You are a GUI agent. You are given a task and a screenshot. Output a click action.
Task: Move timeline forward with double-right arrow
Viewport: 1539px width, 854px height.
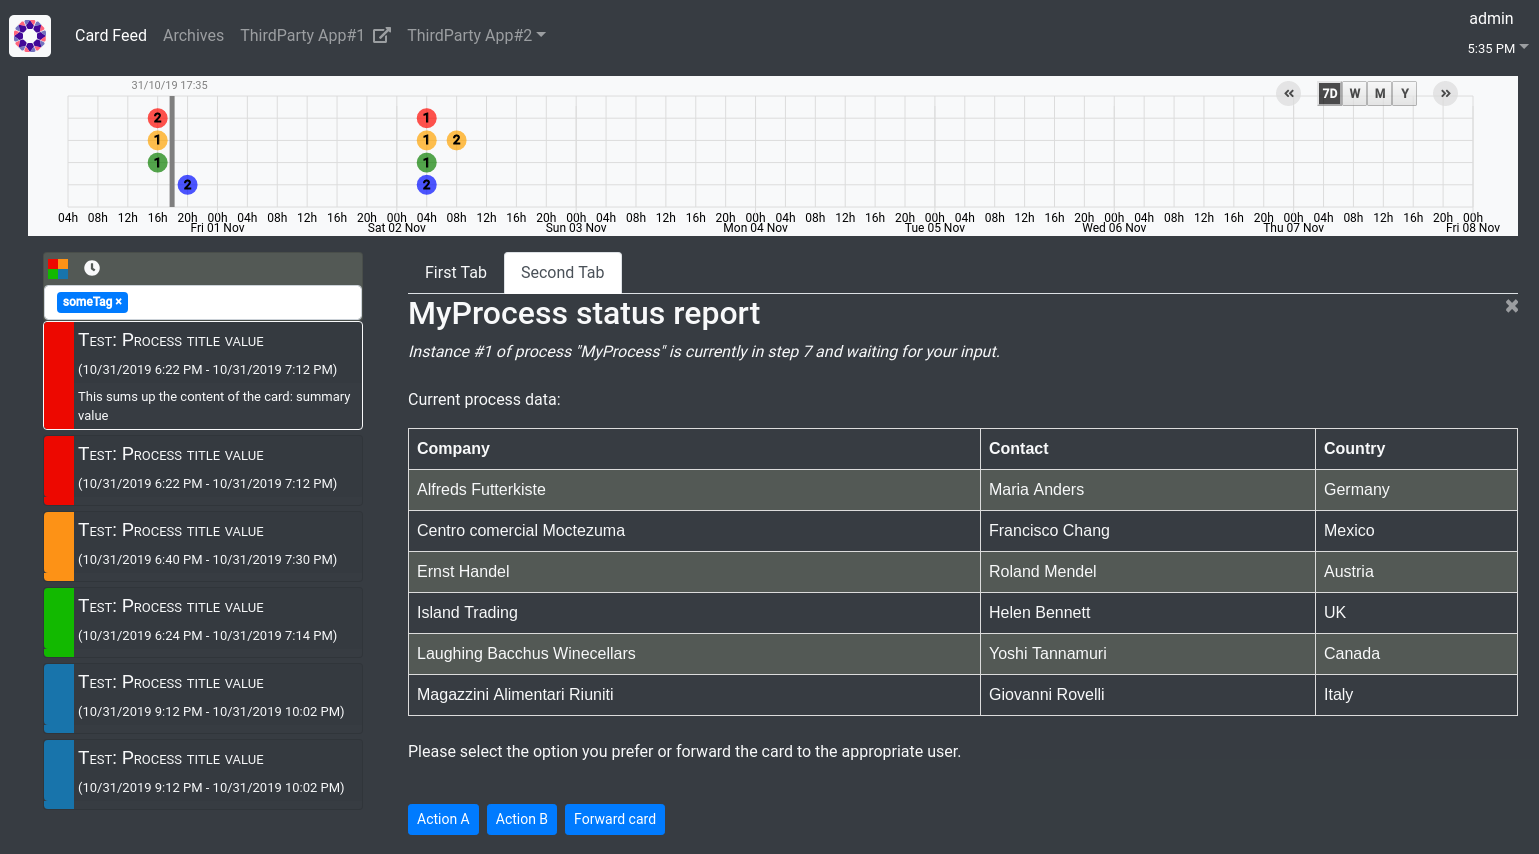pos(1445,94)
